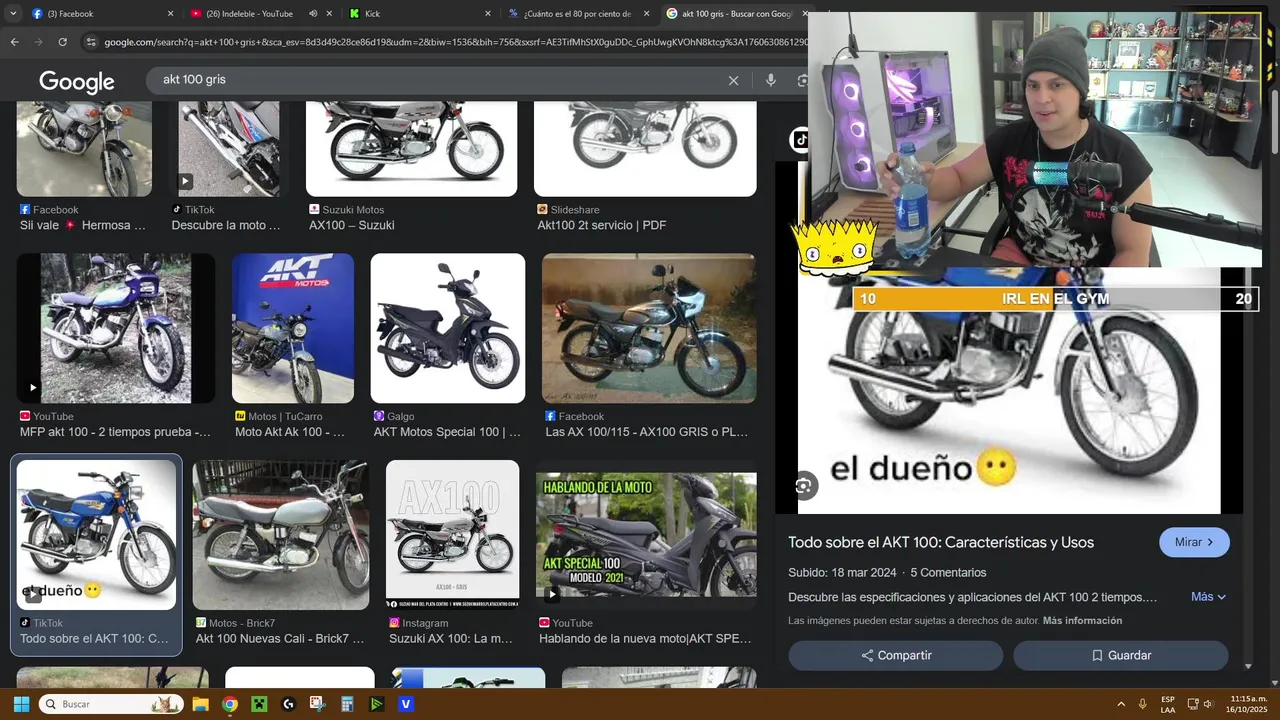Open site information icon in address bar
Image resolution: width=1280 pixels, height=720 pixels.
91,42
